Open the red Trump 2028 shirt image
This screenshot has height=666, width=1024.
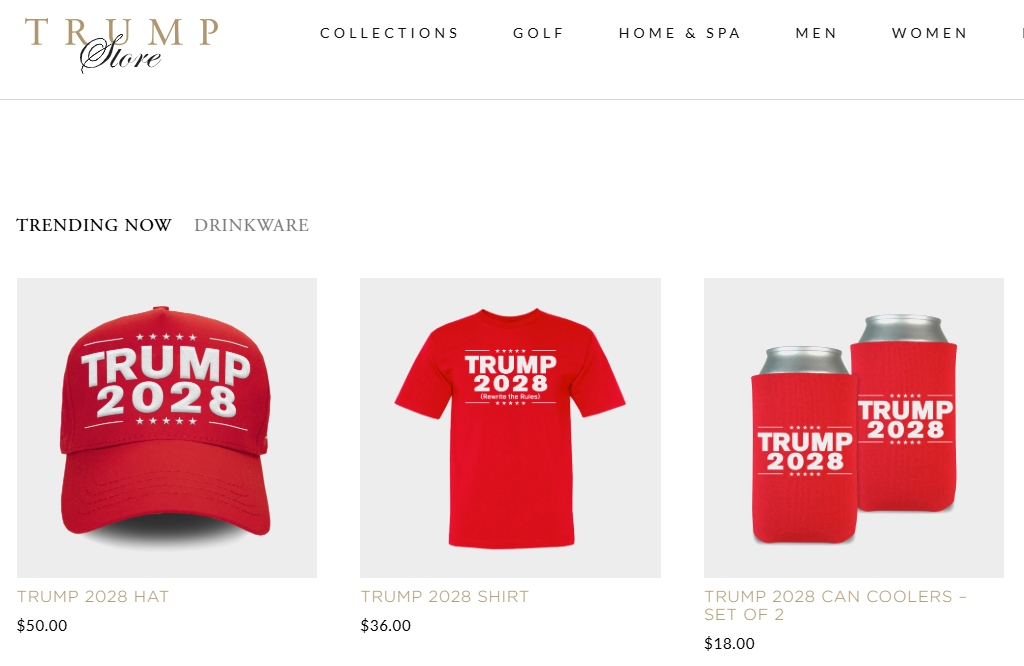510,428
